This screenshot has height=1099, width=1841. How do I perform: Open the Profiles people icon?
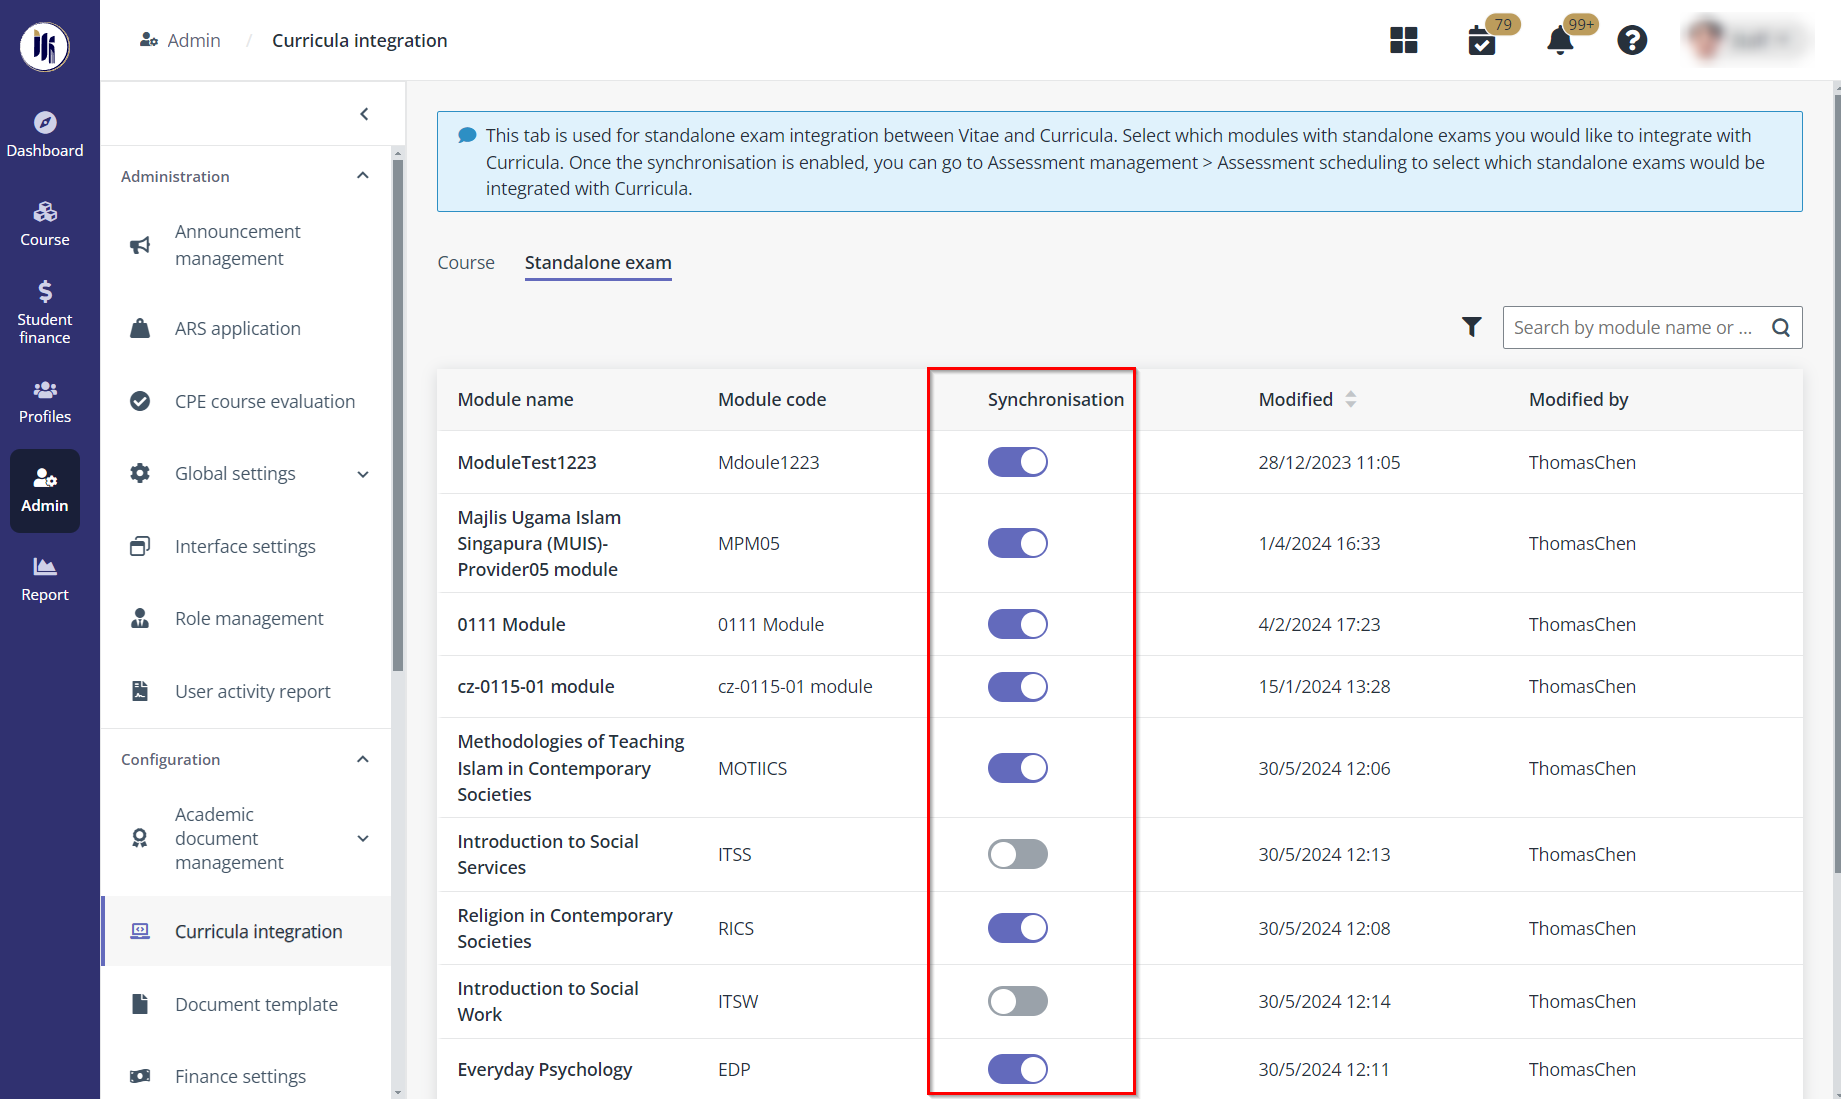[x=45, y=389]
